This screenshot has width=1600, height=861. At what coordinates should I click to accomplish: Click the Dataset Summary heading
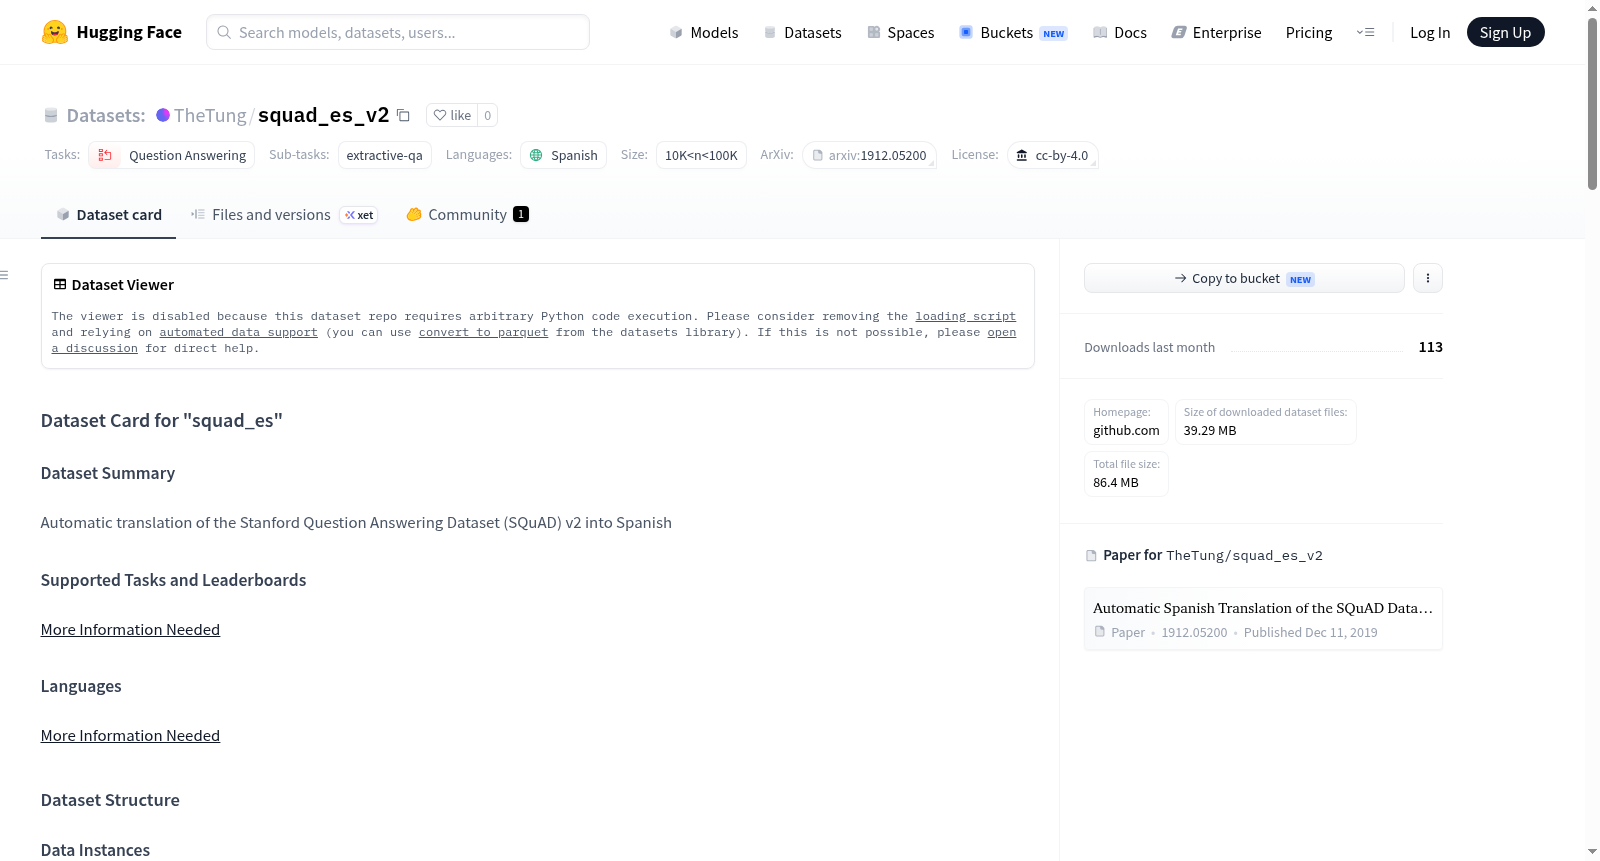(108, 473)
